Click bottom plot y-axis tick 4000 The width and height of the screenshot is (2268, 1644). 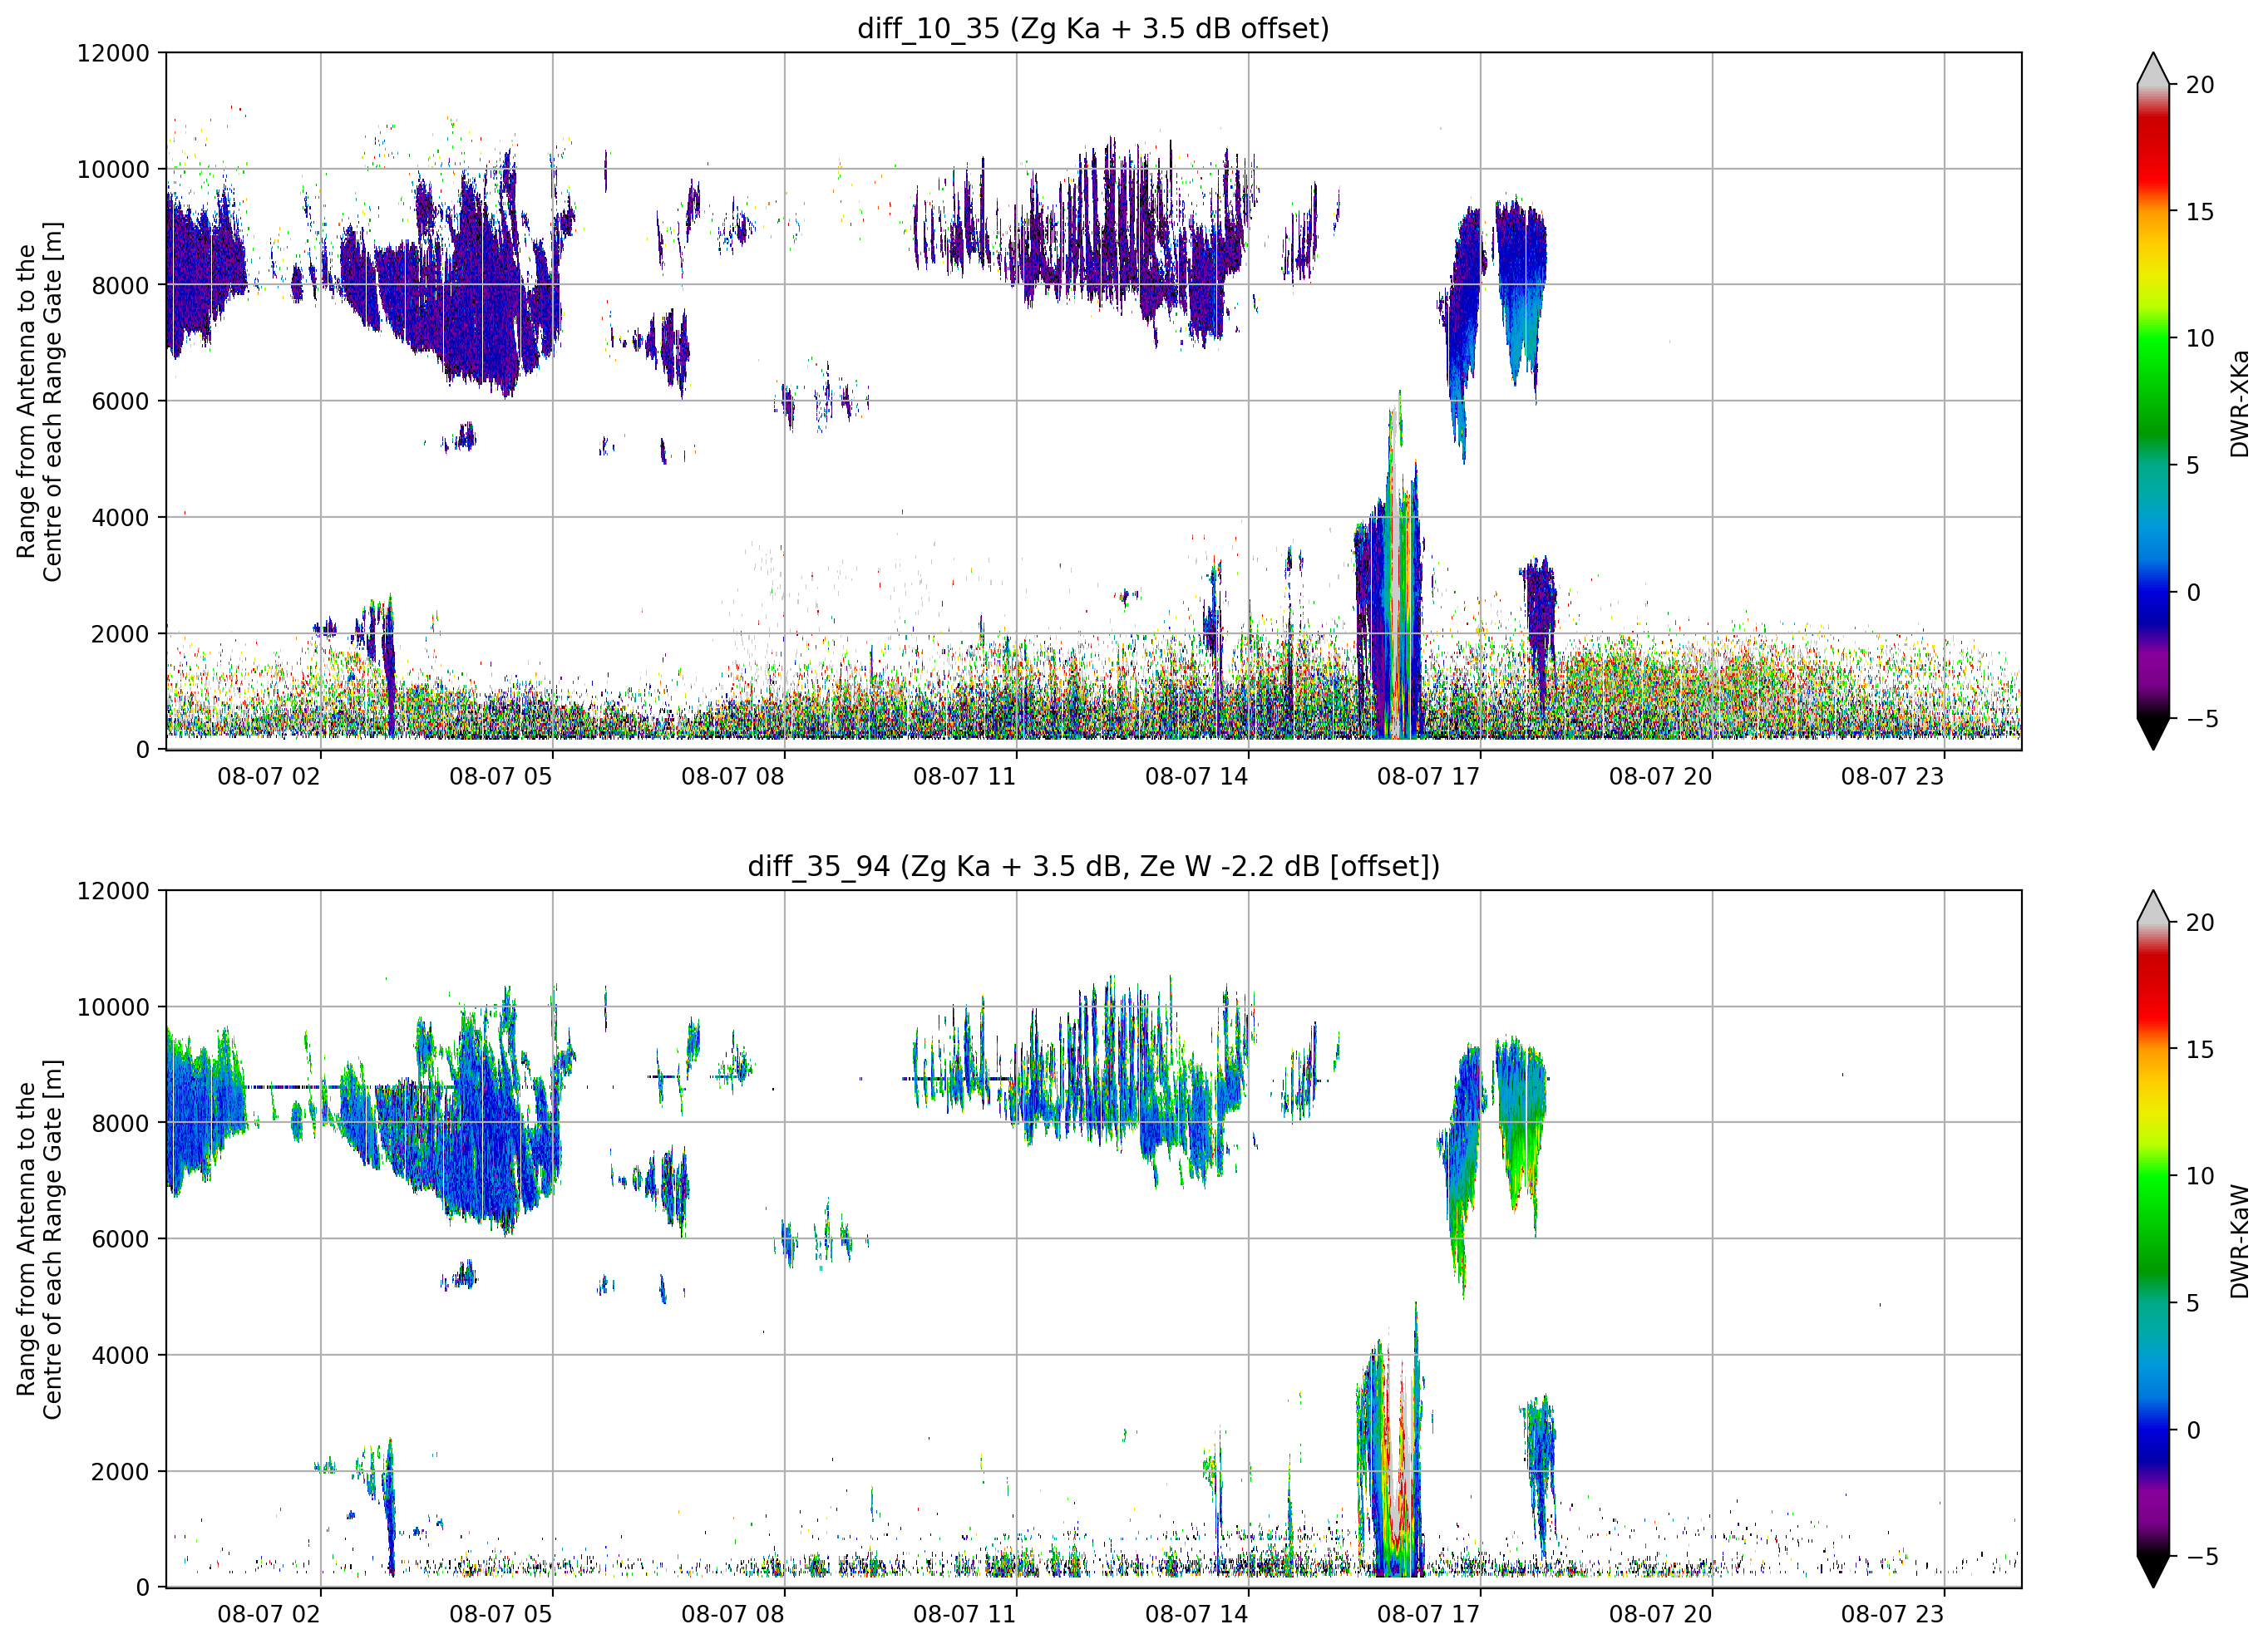[x=120, y=1356]
